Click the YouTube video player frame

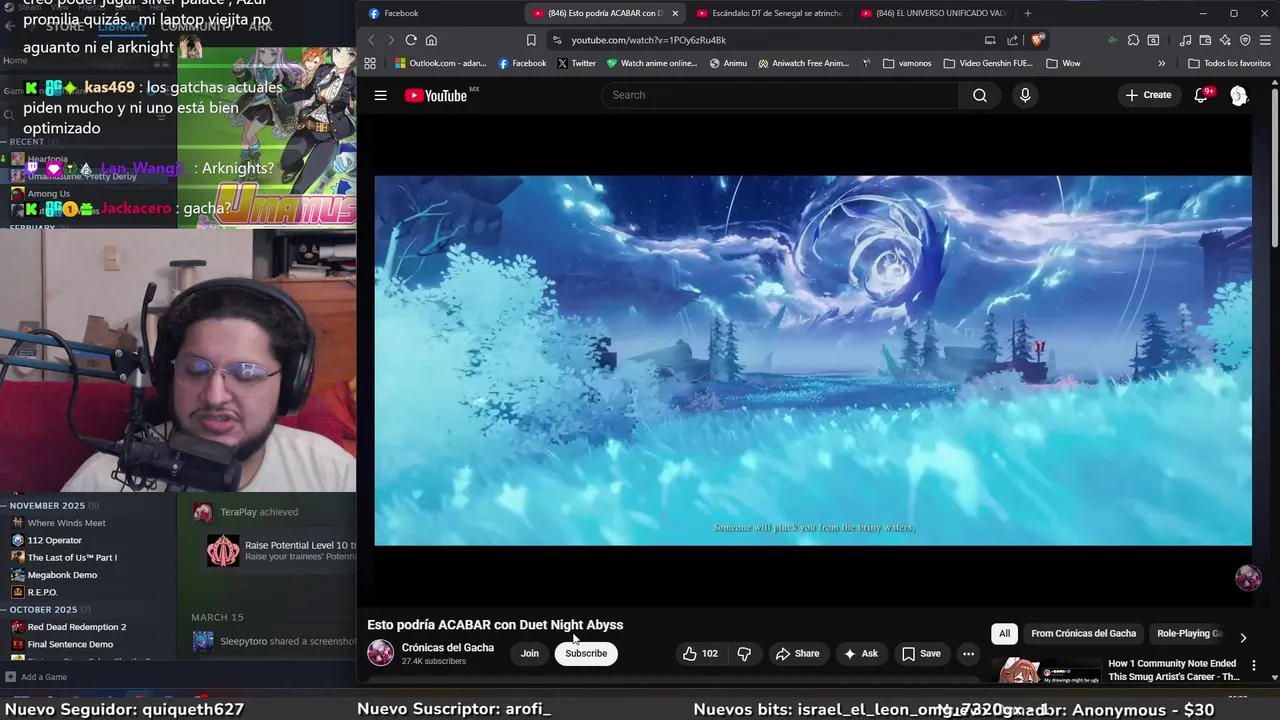click(x=813, y=361)
